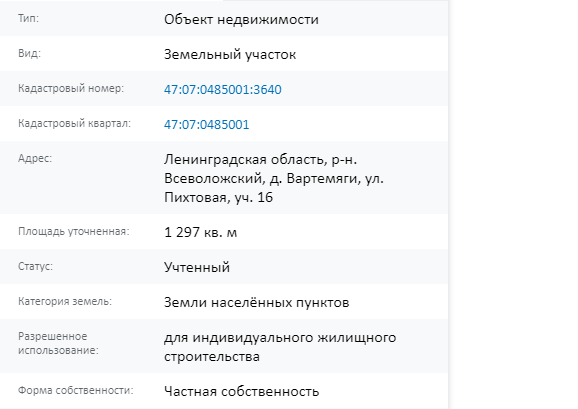The image size is (578, 409).
Task: Click the value 'Частная собственность'
Action: click(241, 391)
